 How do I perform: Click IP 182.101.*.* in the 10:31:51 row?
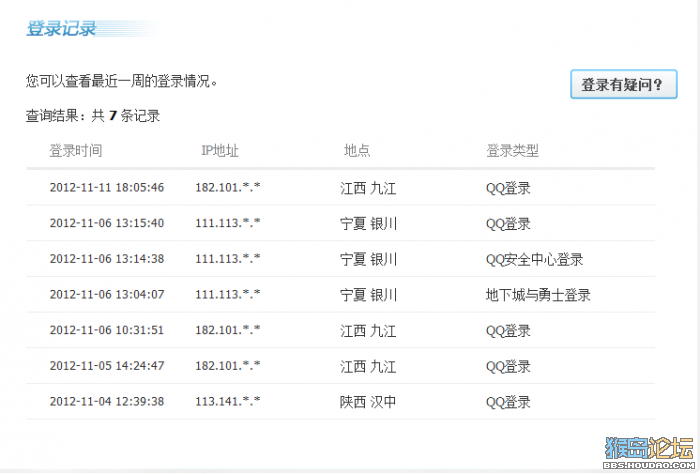(228, 330)
